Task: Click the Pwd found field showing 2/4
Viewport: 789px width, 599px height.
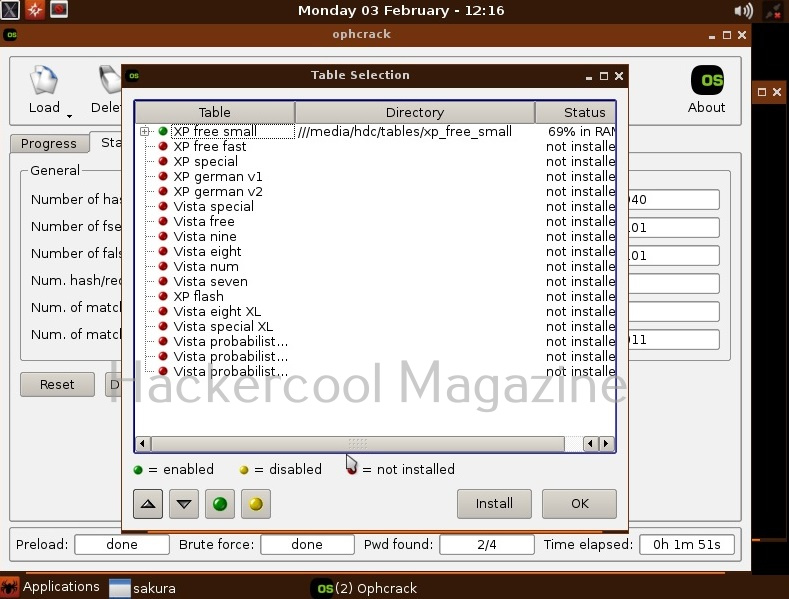Action: (487, 545)
